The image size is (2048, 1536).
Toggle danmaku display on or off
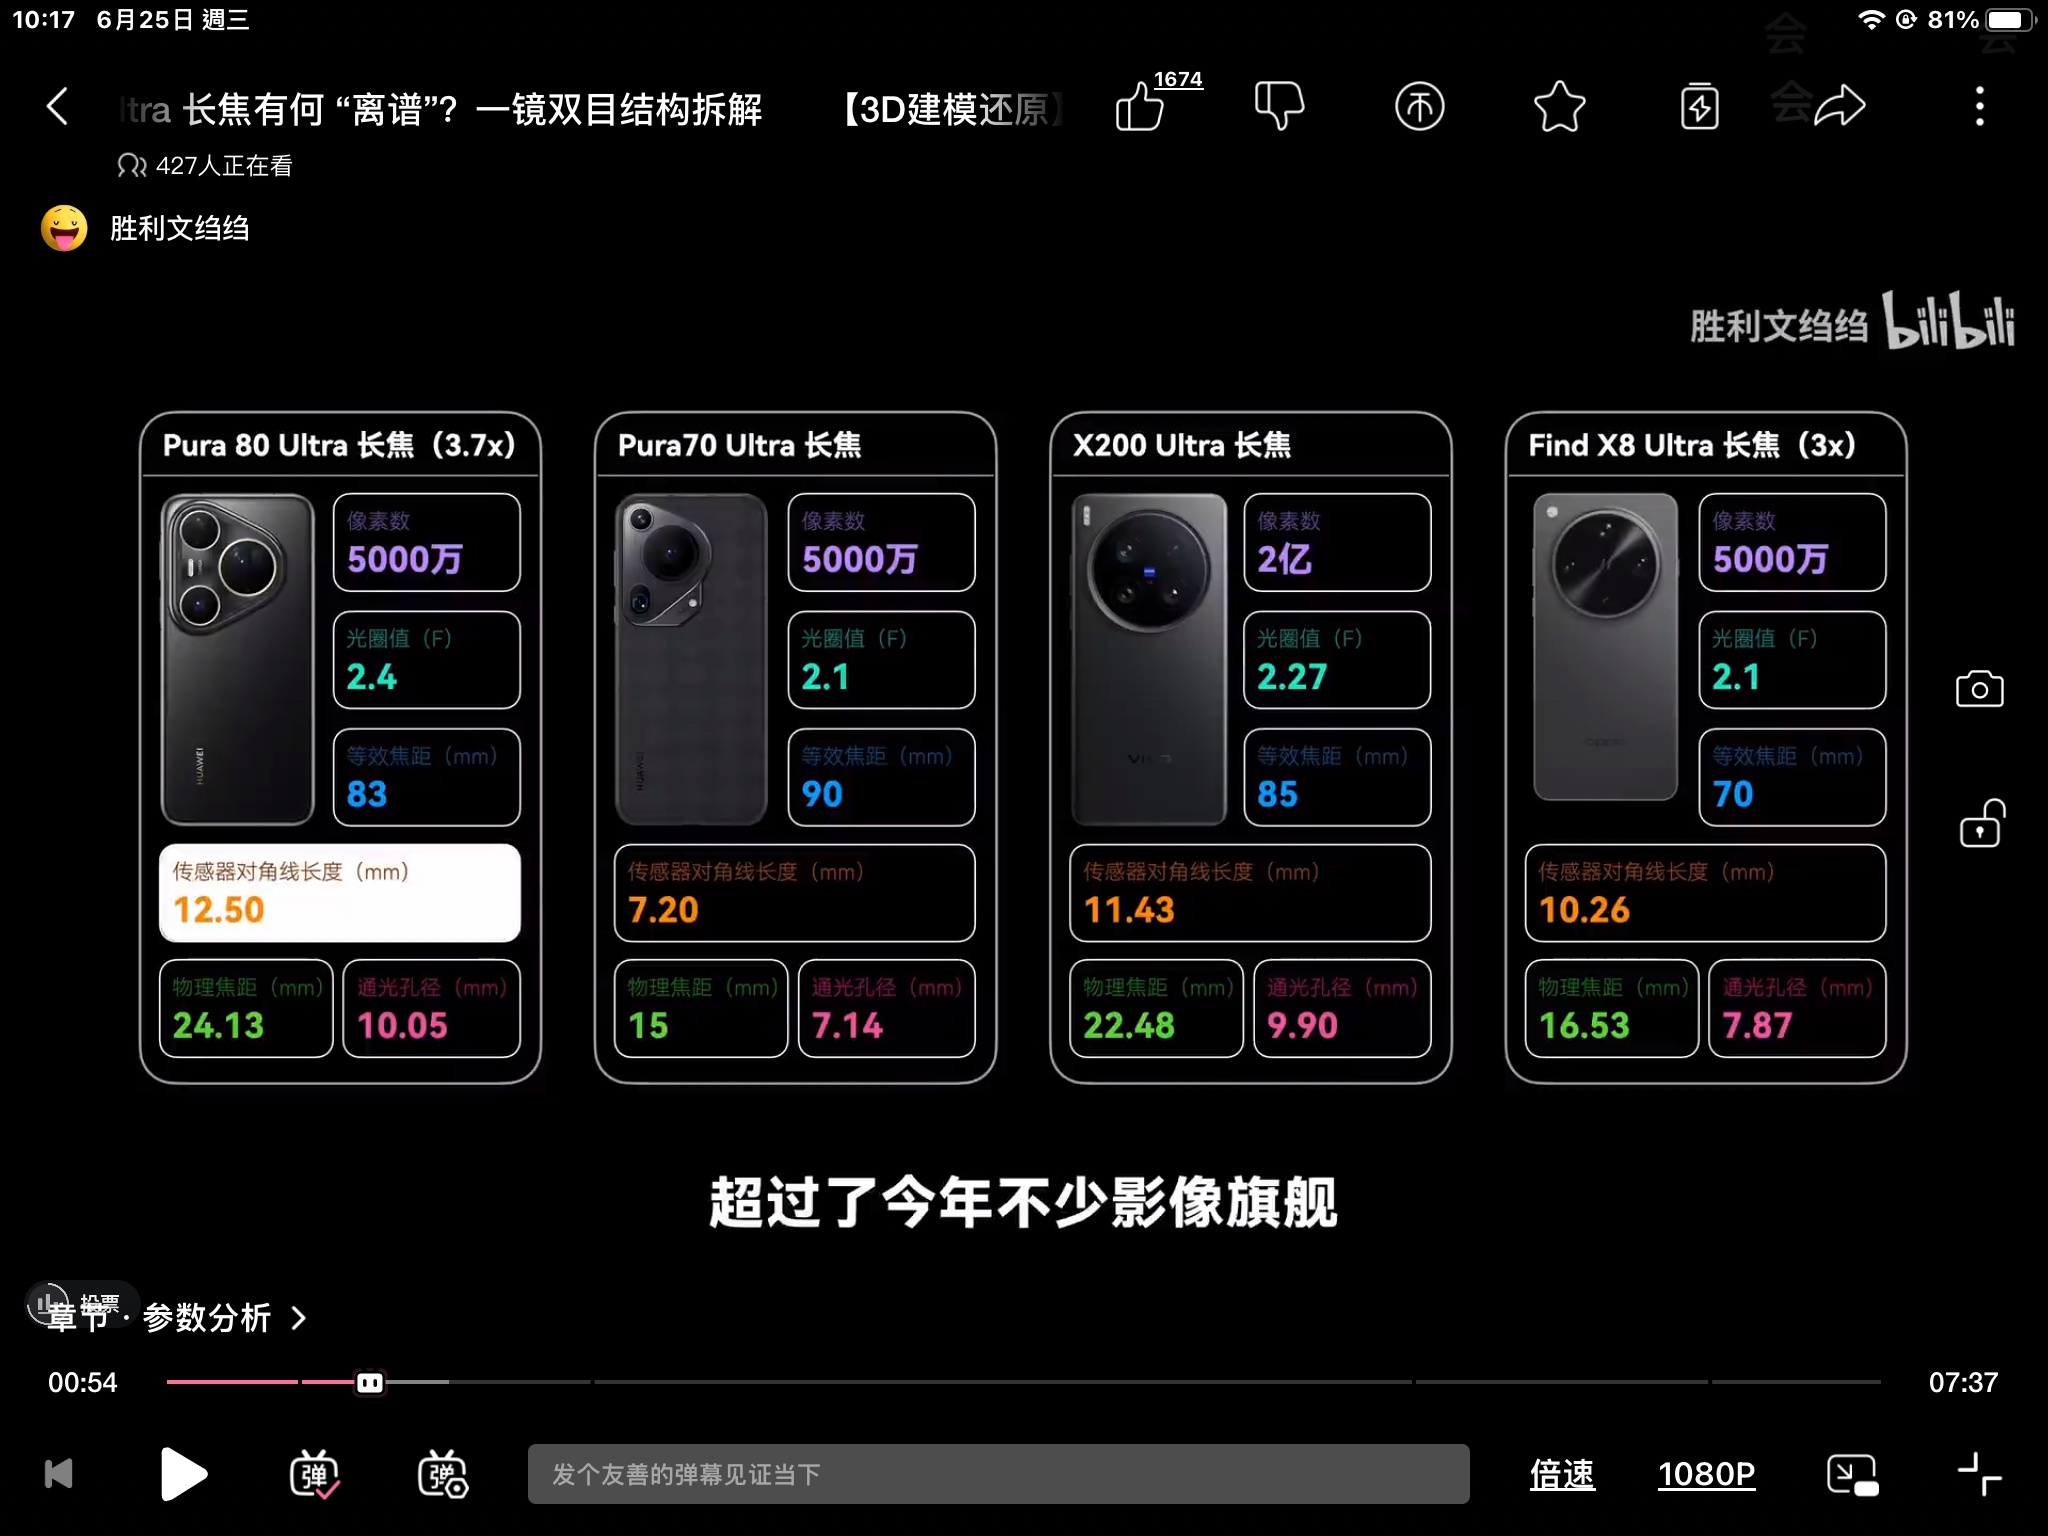314,1474
